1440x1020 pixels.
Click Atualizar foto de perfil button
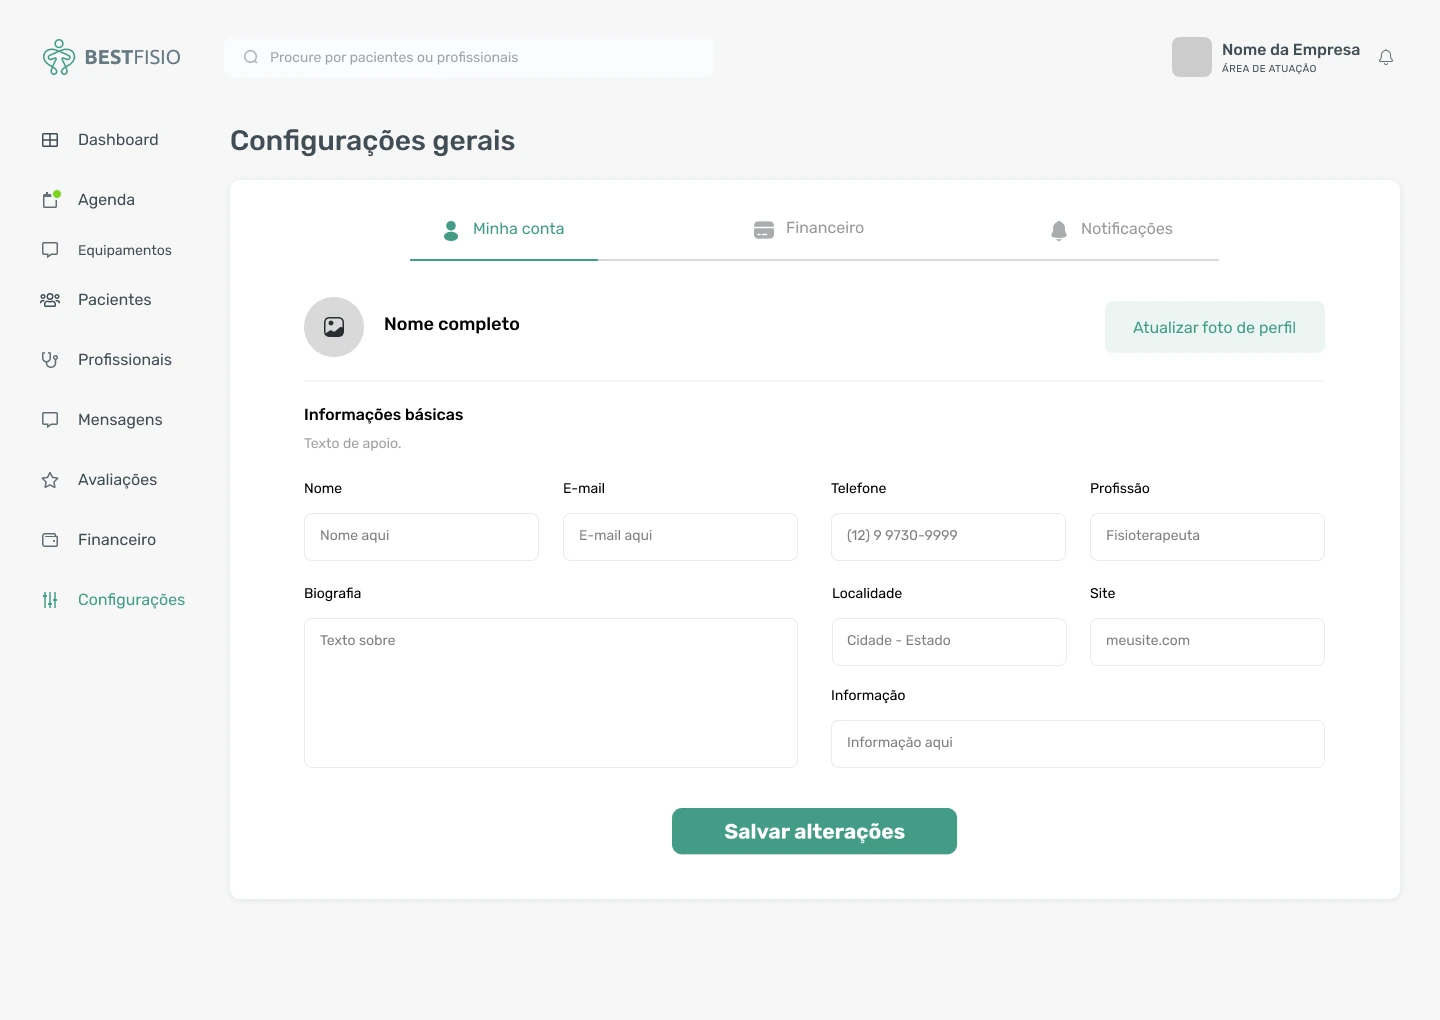click(1215, 327)
